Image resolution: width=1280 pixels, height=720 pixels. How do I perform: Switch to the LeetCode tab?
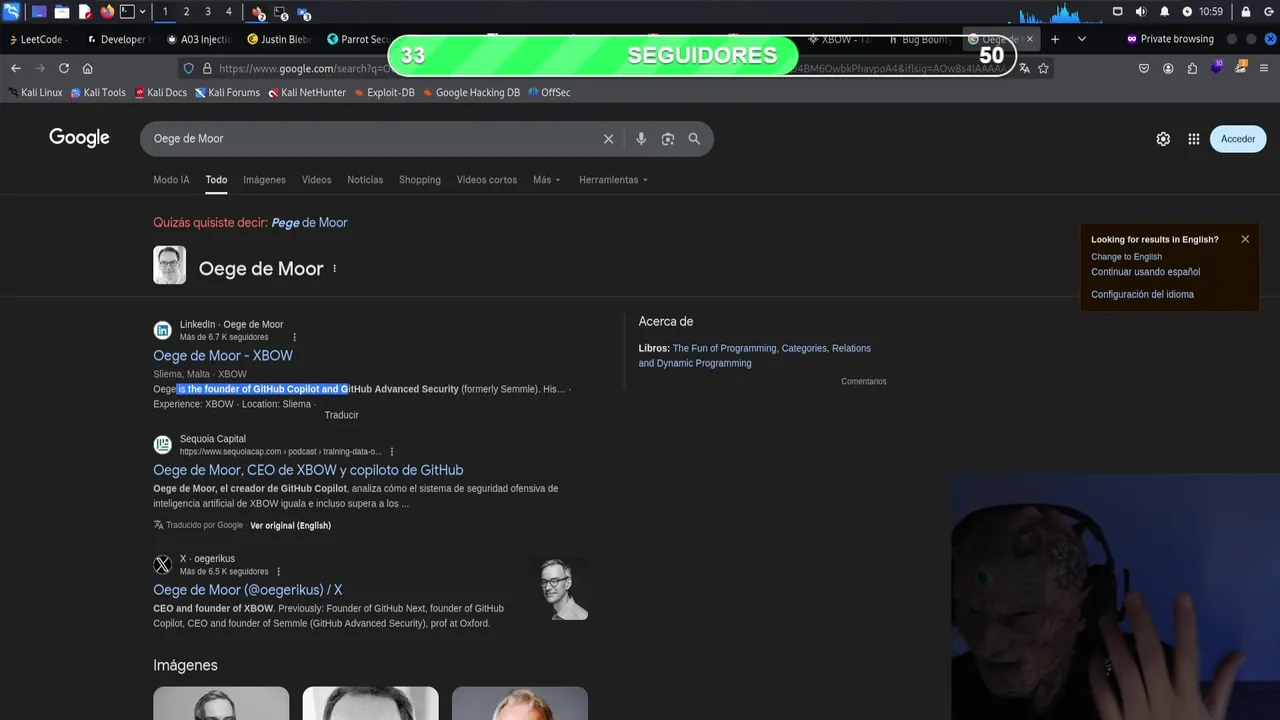click(x=38, y=39)
